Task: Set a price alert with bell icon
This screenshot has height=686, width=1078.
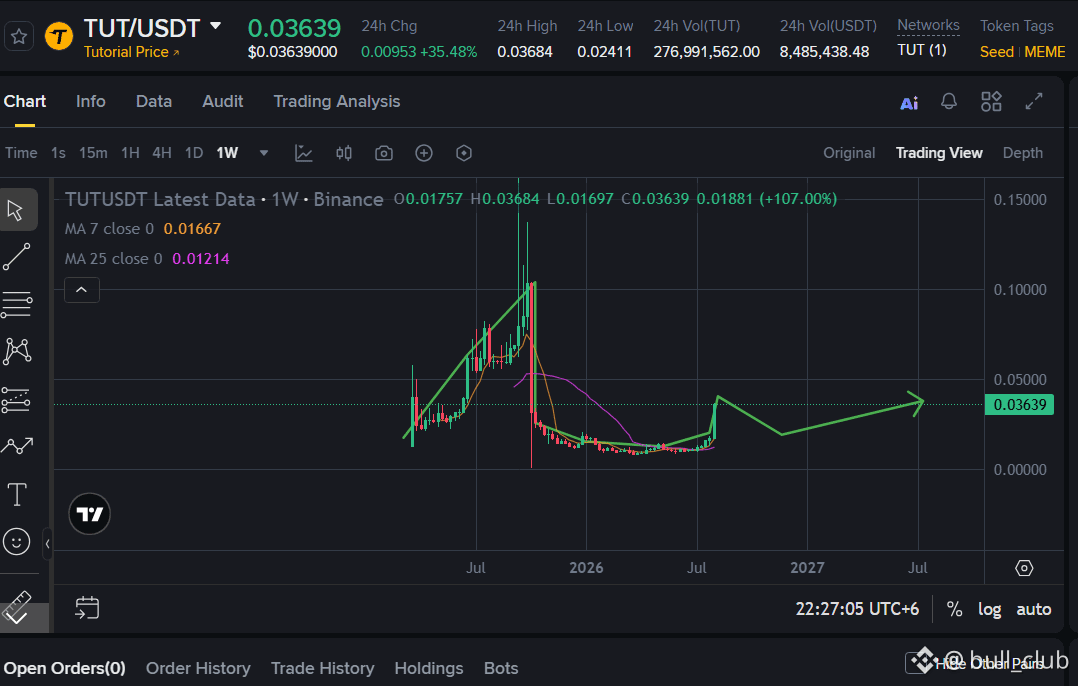Action: pyautogui.click(x=949, y=102)
